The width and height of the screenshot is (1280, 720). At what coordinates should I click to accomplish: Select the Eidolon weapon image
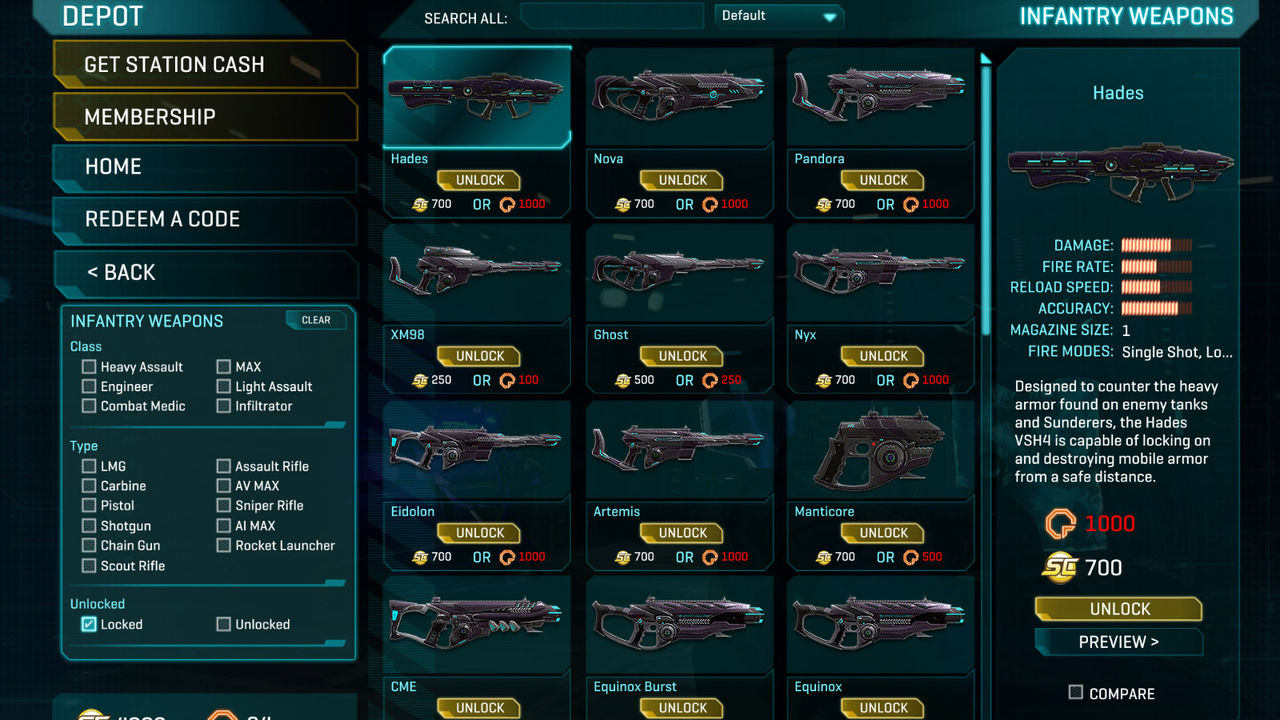(x=477, y=446)
